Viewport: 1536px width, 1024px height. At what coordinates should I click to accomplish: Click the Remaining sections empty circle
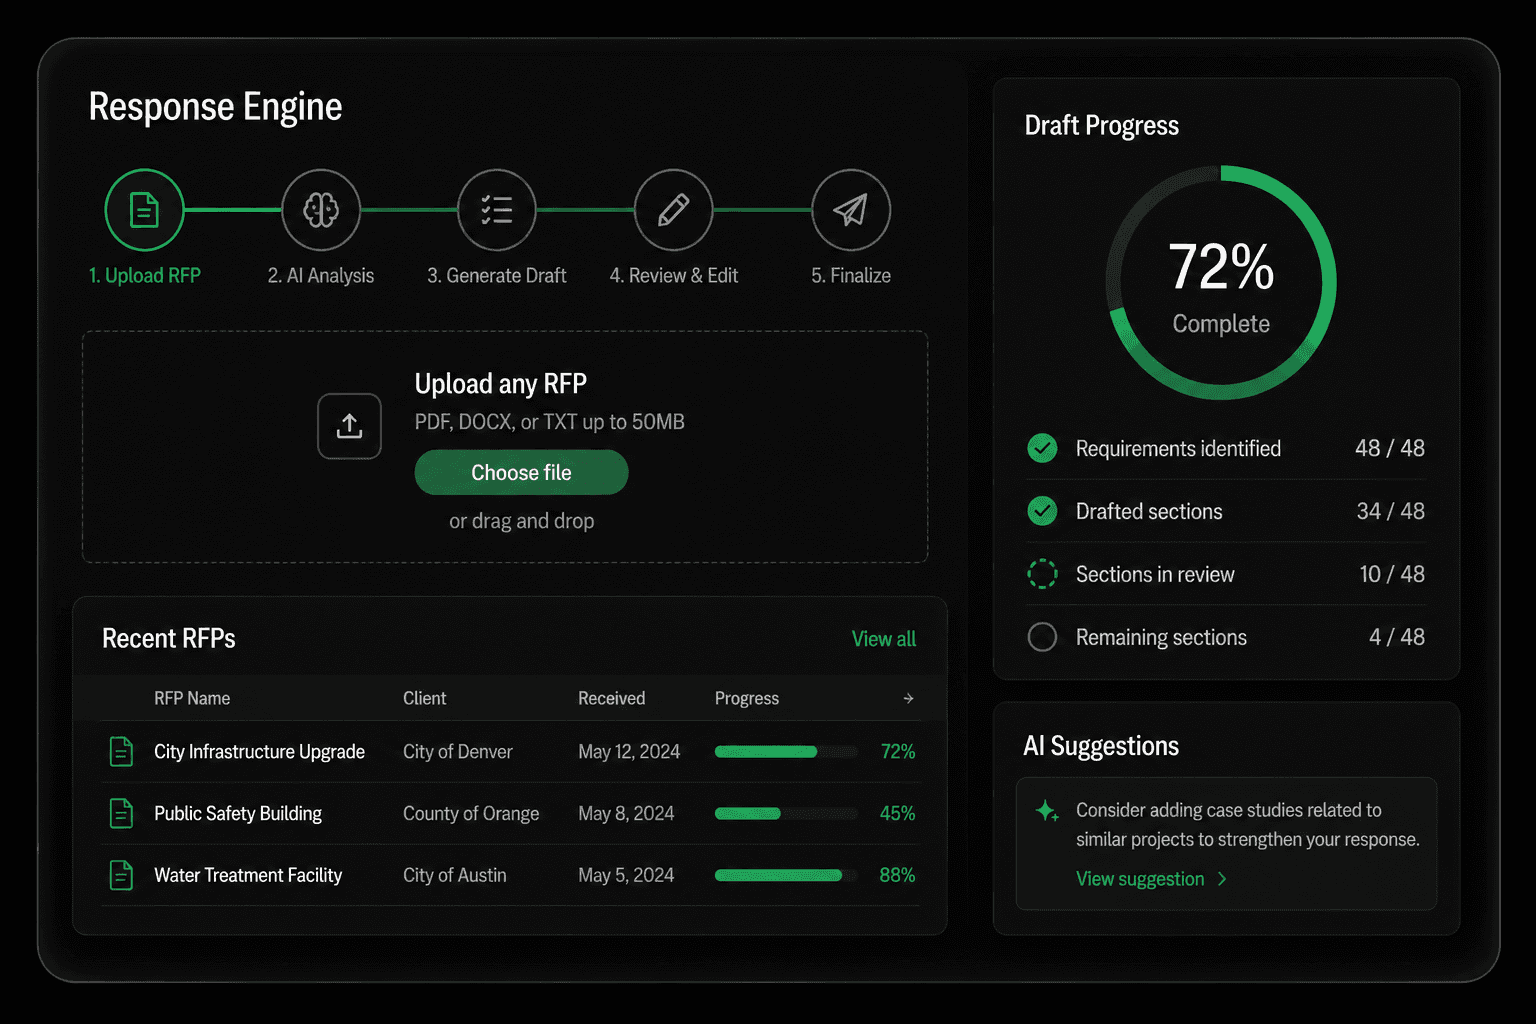(x=1042, y=637)
